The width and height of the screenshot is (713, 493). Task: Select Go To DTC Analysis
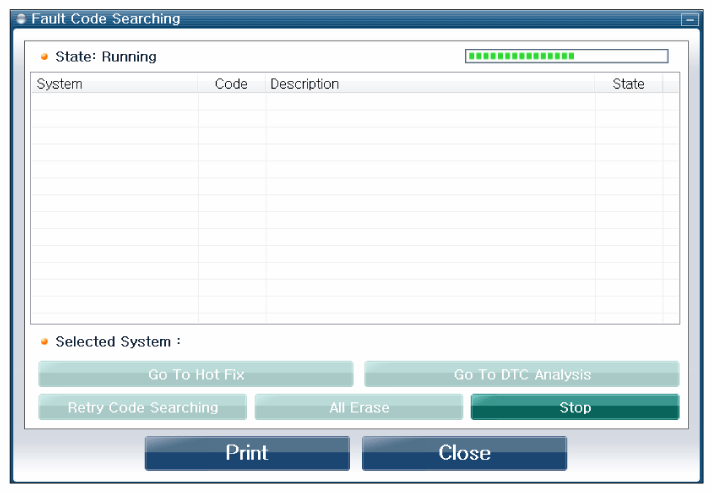(522, 374)
